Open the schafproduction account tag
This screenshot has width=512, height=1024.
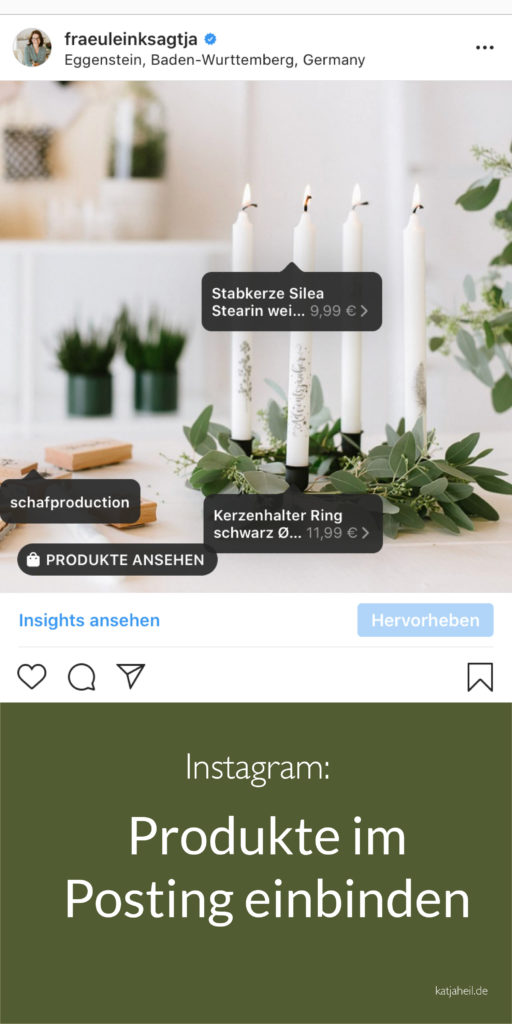point(70,502)
